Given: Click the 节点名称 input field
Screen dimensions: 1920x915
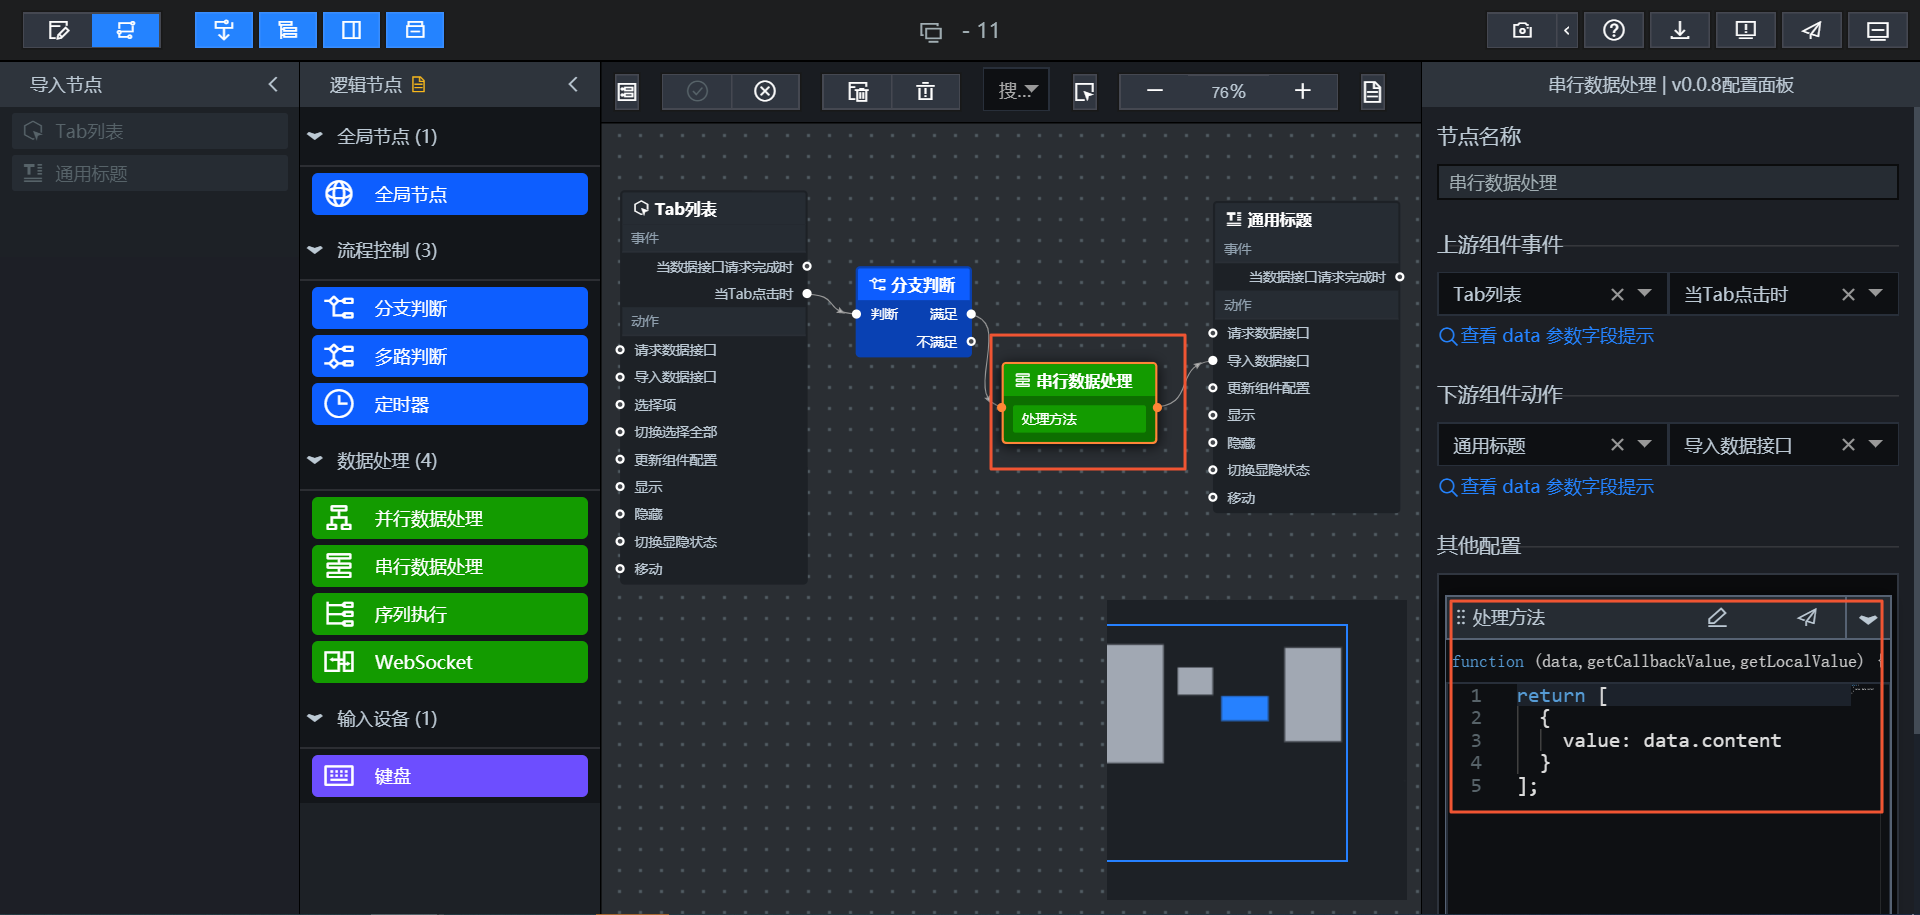Looking at the screenshot, I should (1668, 183).
